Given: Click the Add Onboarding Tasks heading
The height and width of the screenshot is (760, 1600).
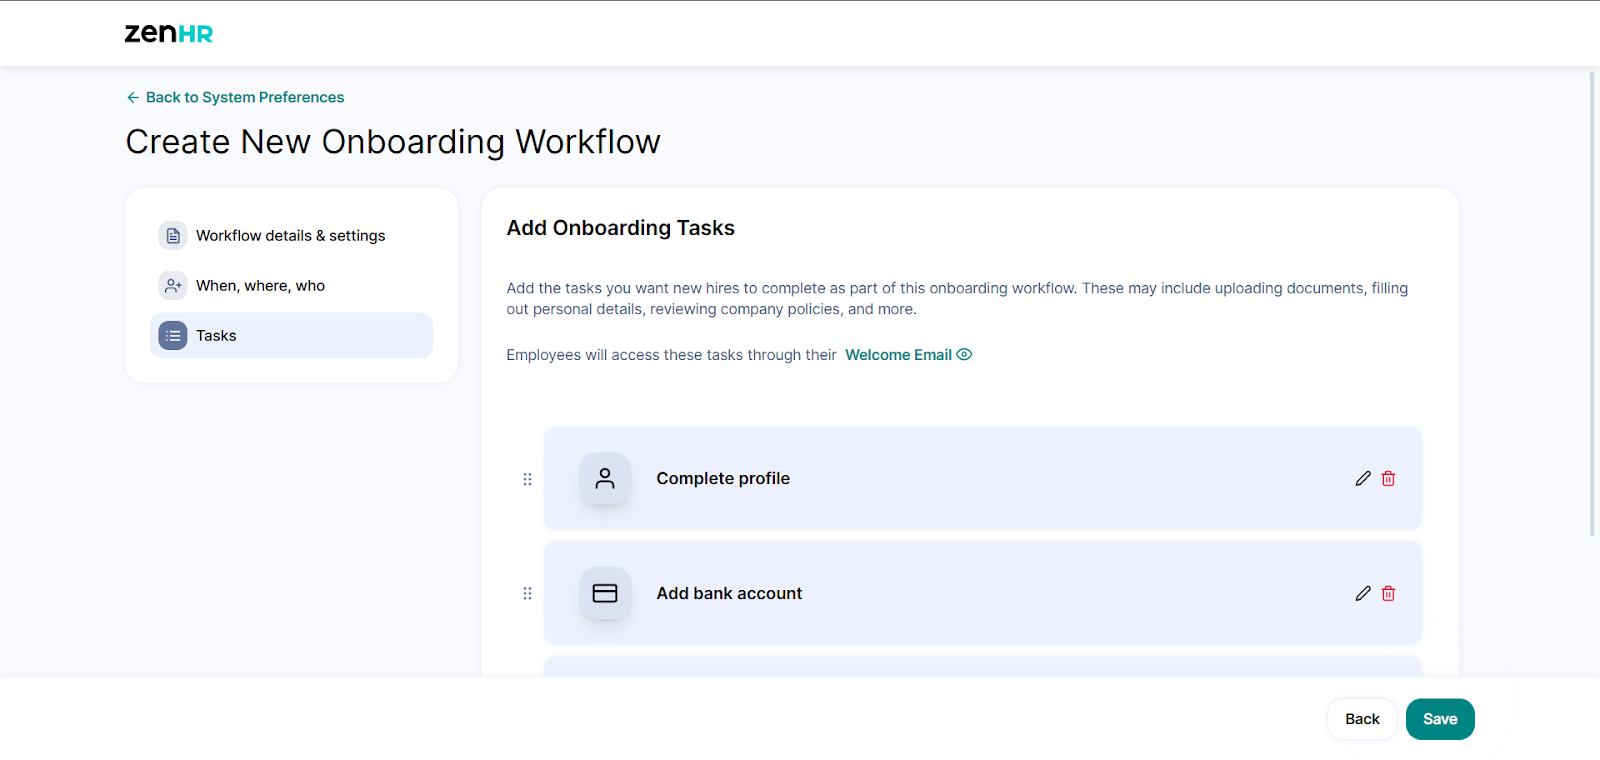Looking at the screenshot, I should point(620,228).
